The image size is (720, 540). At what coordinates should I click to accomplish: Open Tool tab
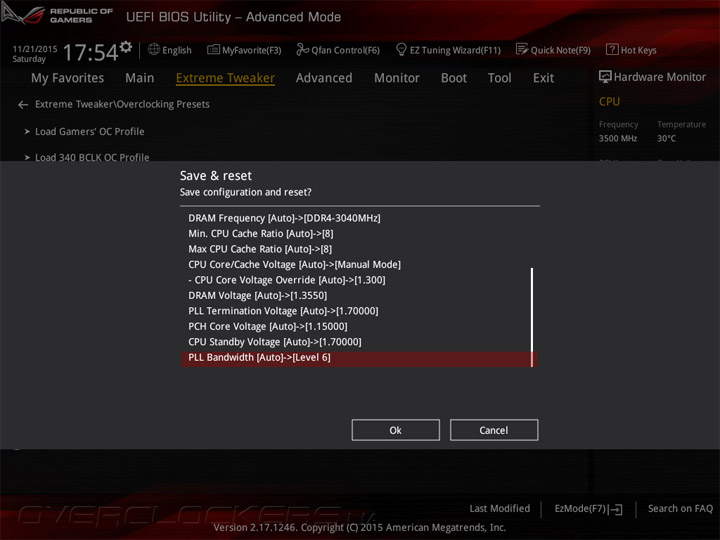[500, 78]
